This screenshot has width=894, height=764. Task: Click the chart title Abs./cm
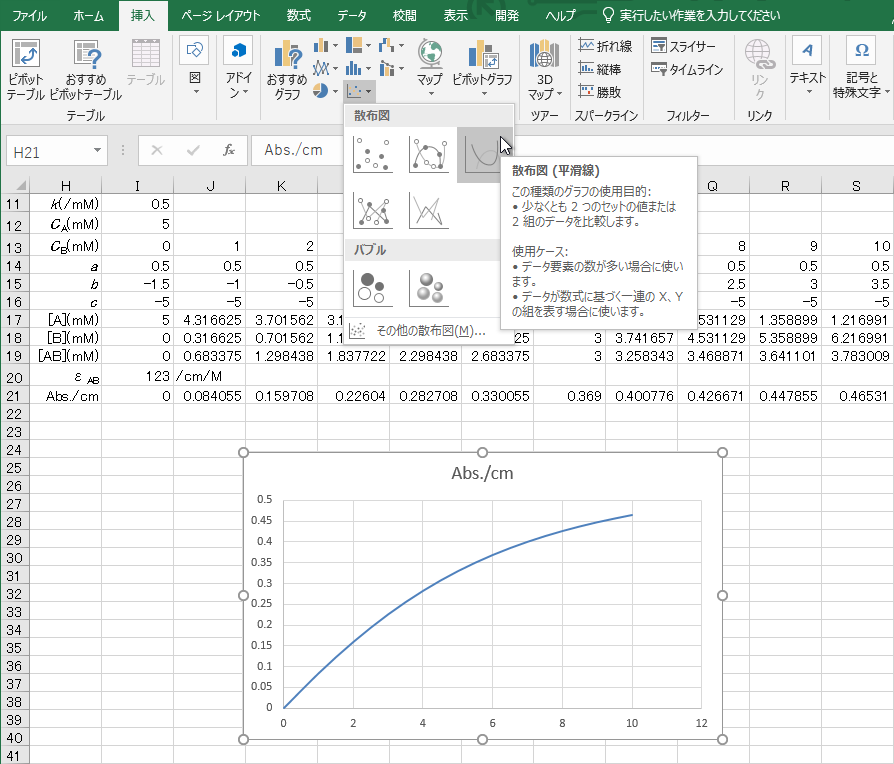482,473
